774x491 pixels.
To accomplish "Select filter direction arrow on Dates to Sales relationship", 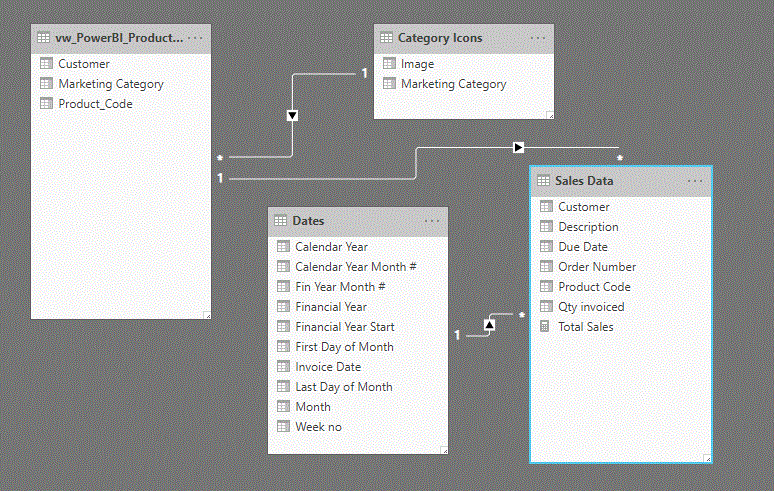I will [x=489, y=325].
